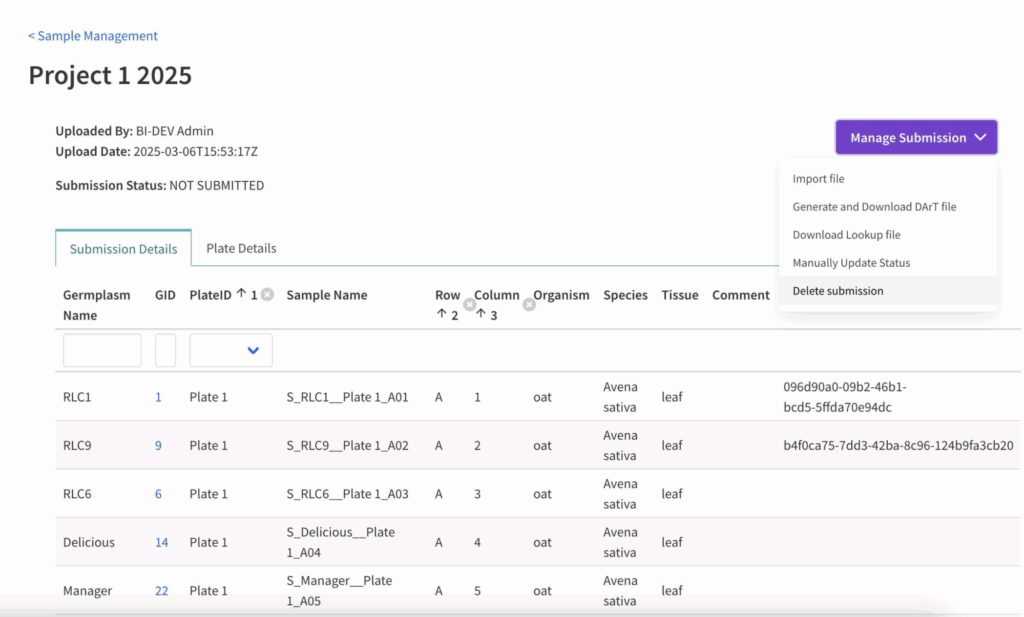1024x617 pixels.
Task: Clear the Row column sort via x icon
Action: (x=469, y=304)
